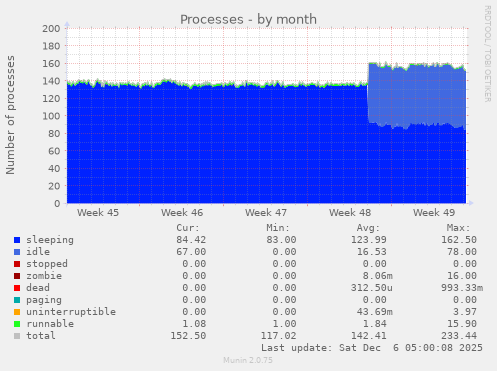Click the 'Week 49' axis label
The image size is (497, 371).
coord(434,213)
